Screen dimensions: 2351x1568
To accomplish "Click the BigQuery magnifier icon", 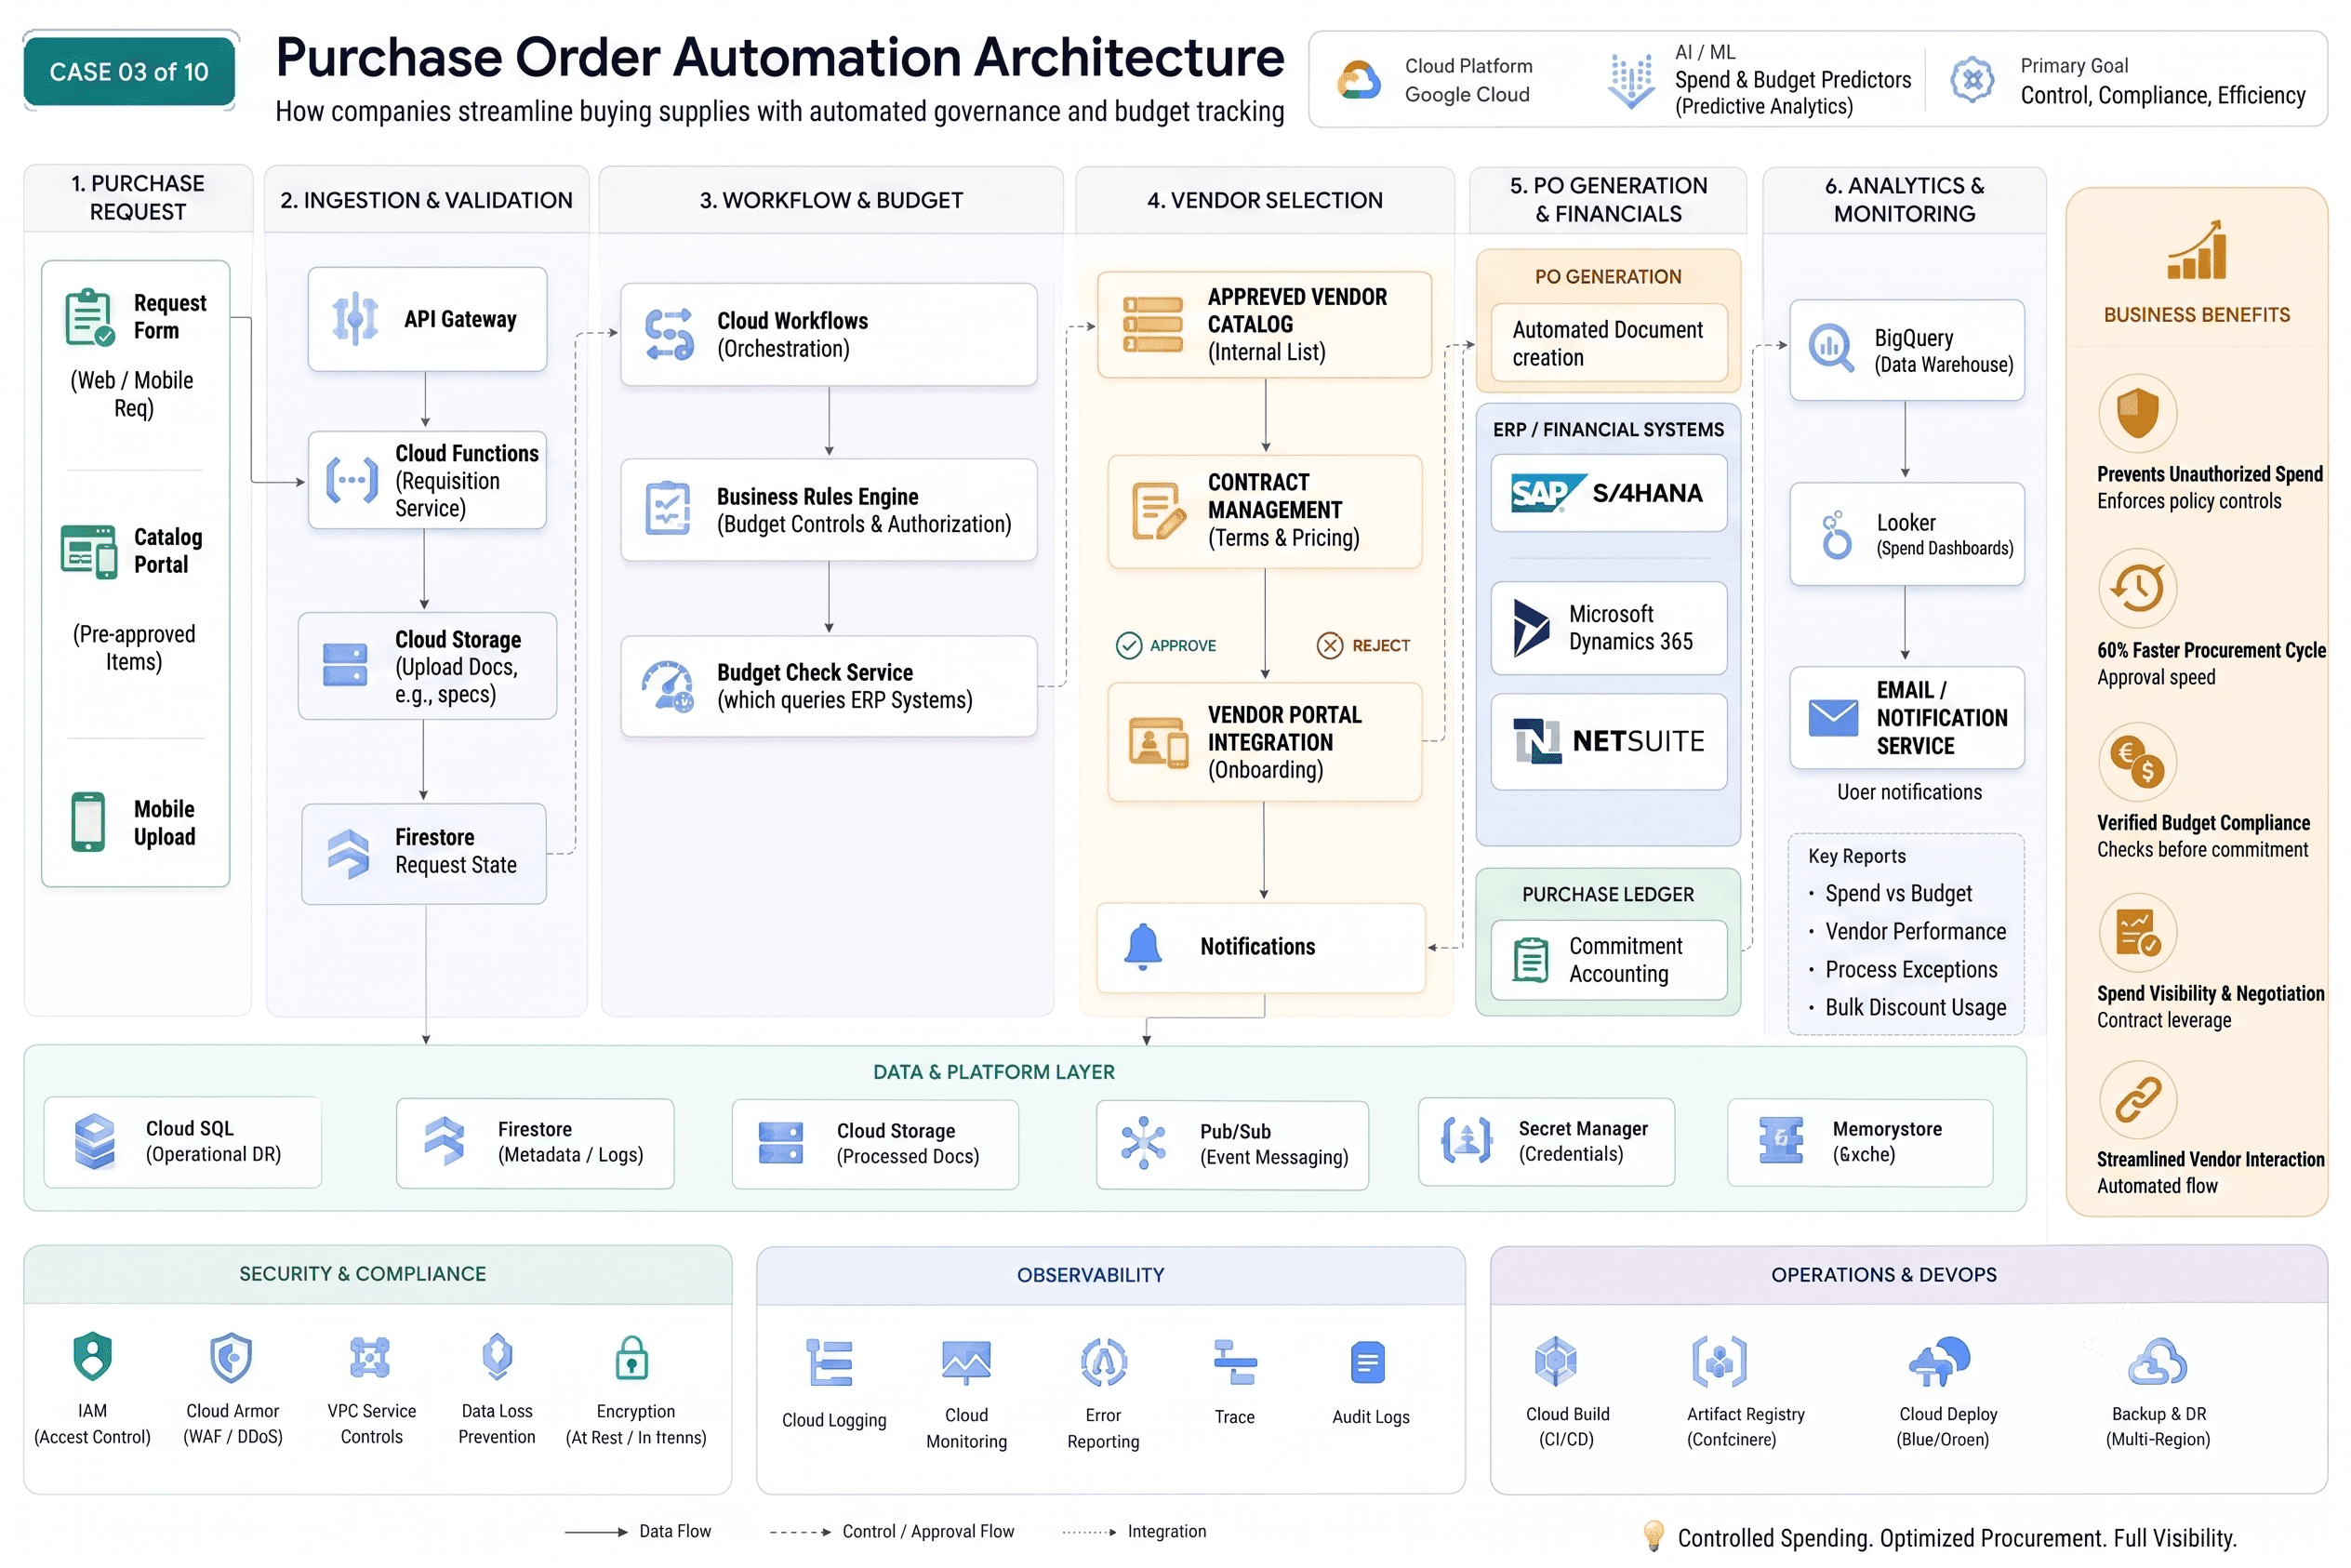I will click(1831, 348).
